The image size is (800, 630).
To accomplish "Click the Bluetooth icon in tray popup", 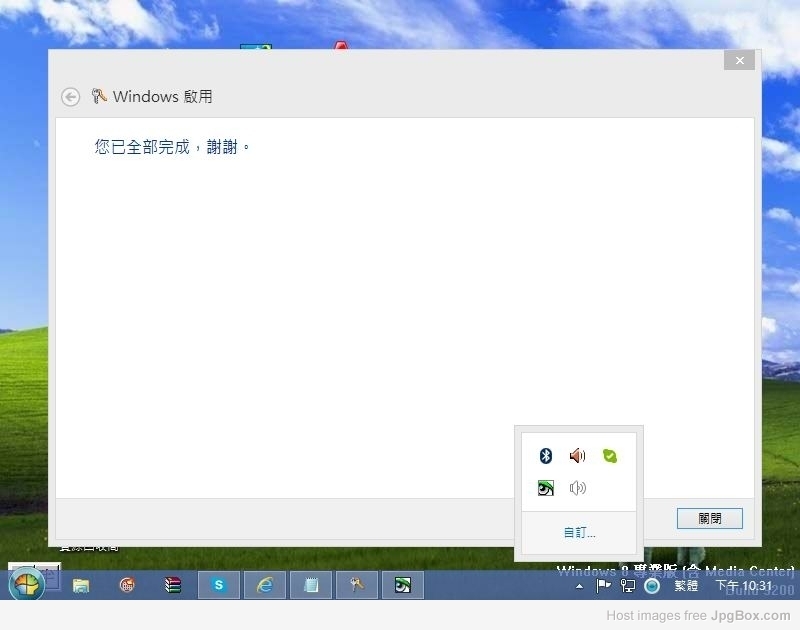I will pyautogui.click(x=546, y=456).
